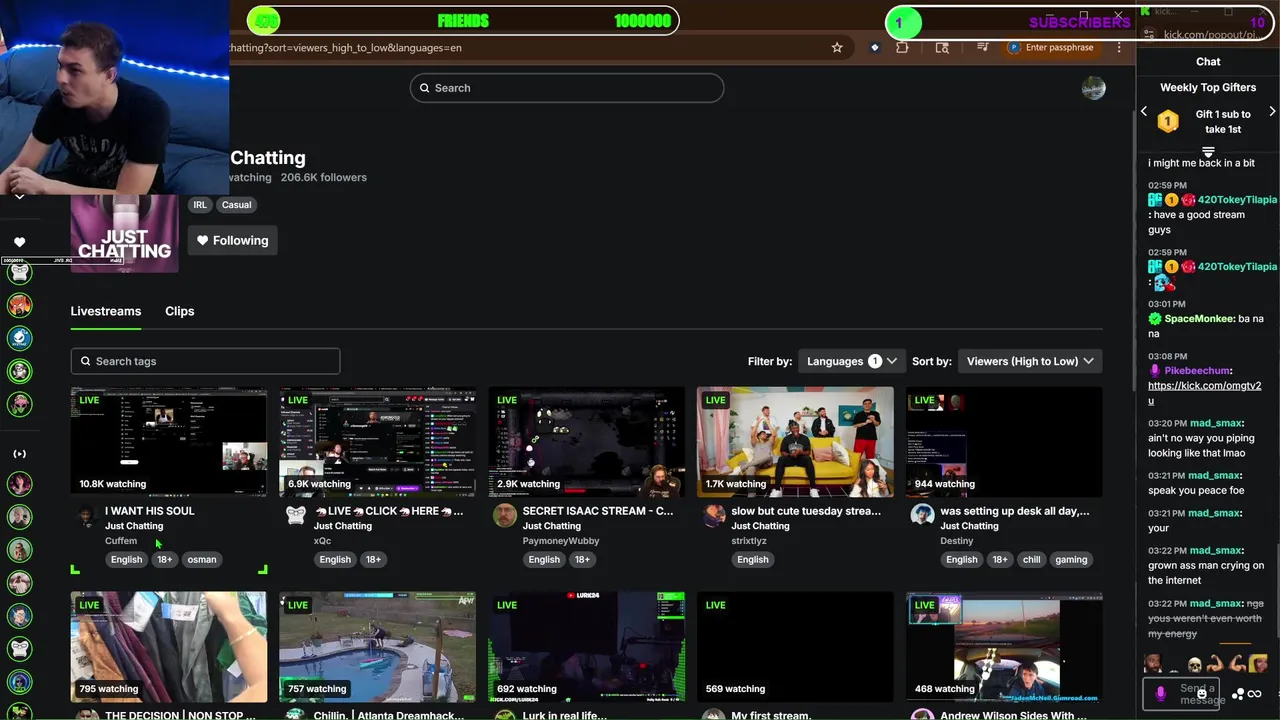Focus the top Search field

567,88
